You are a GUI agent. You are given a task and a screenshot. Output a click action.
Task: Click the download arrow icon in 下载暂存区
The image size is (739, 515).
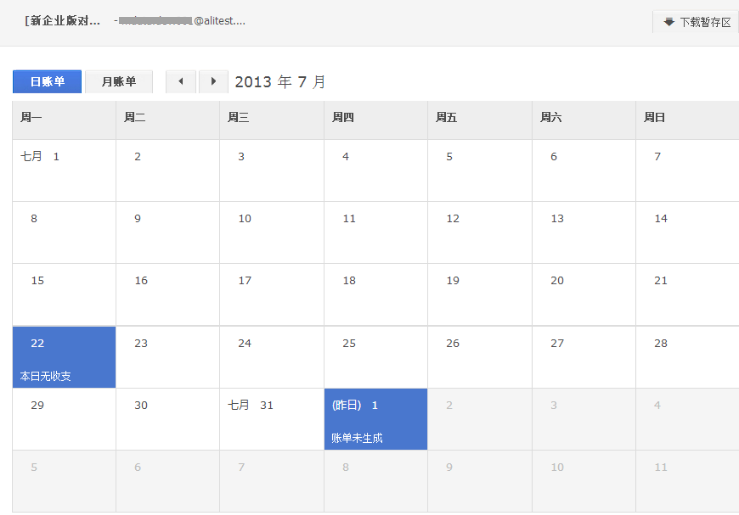(x=669, y=22)
